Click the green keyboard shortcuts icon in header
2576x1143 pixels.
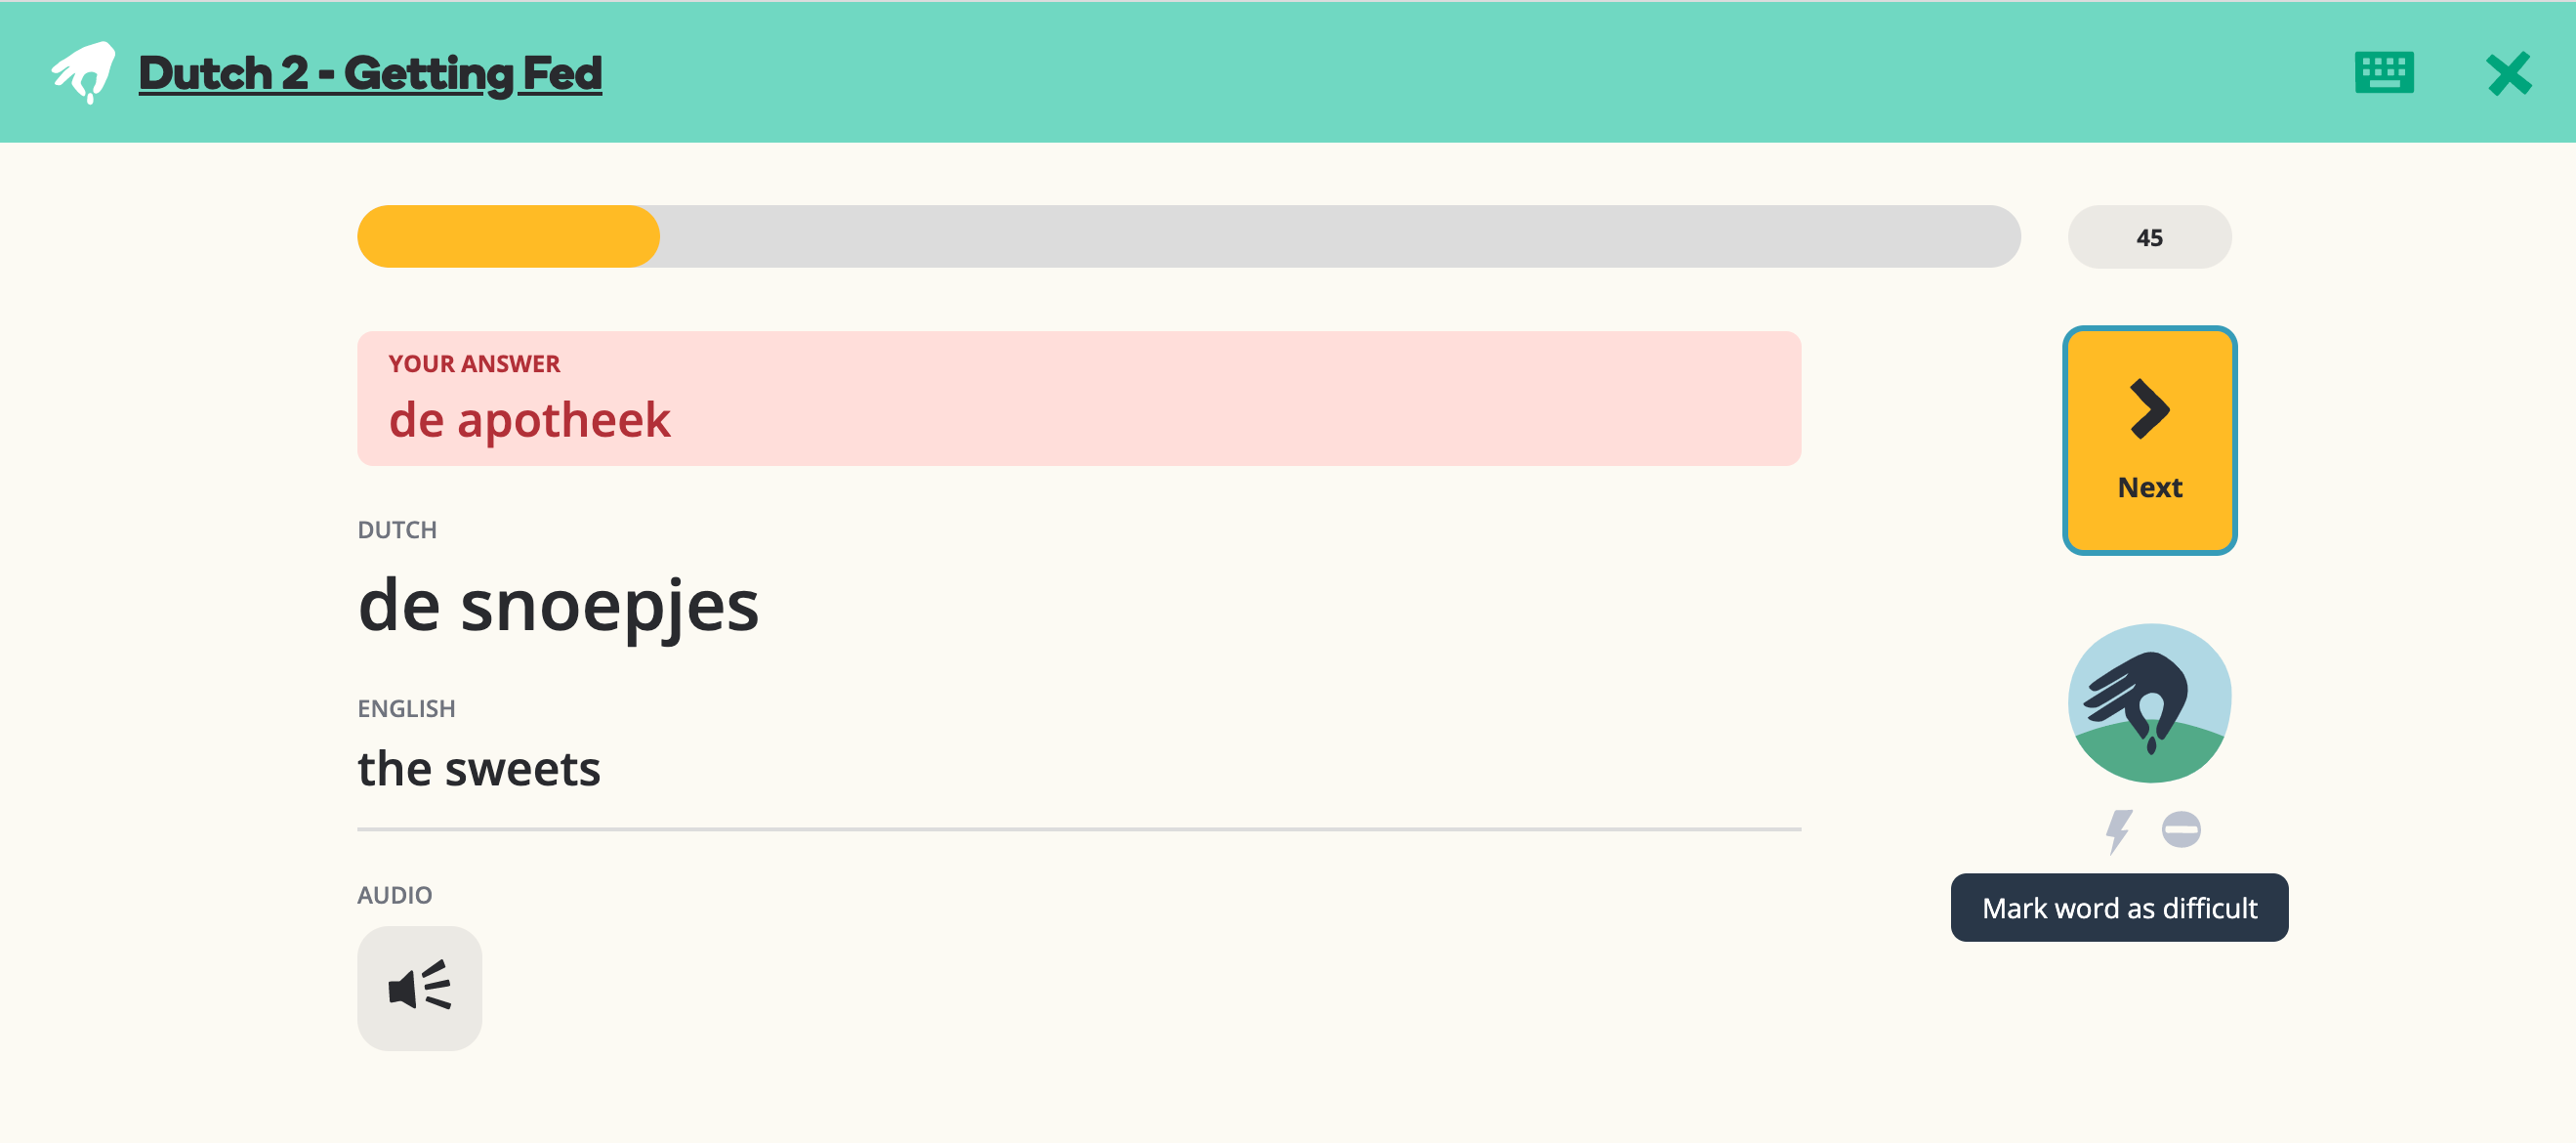(x=2385, y=72)
